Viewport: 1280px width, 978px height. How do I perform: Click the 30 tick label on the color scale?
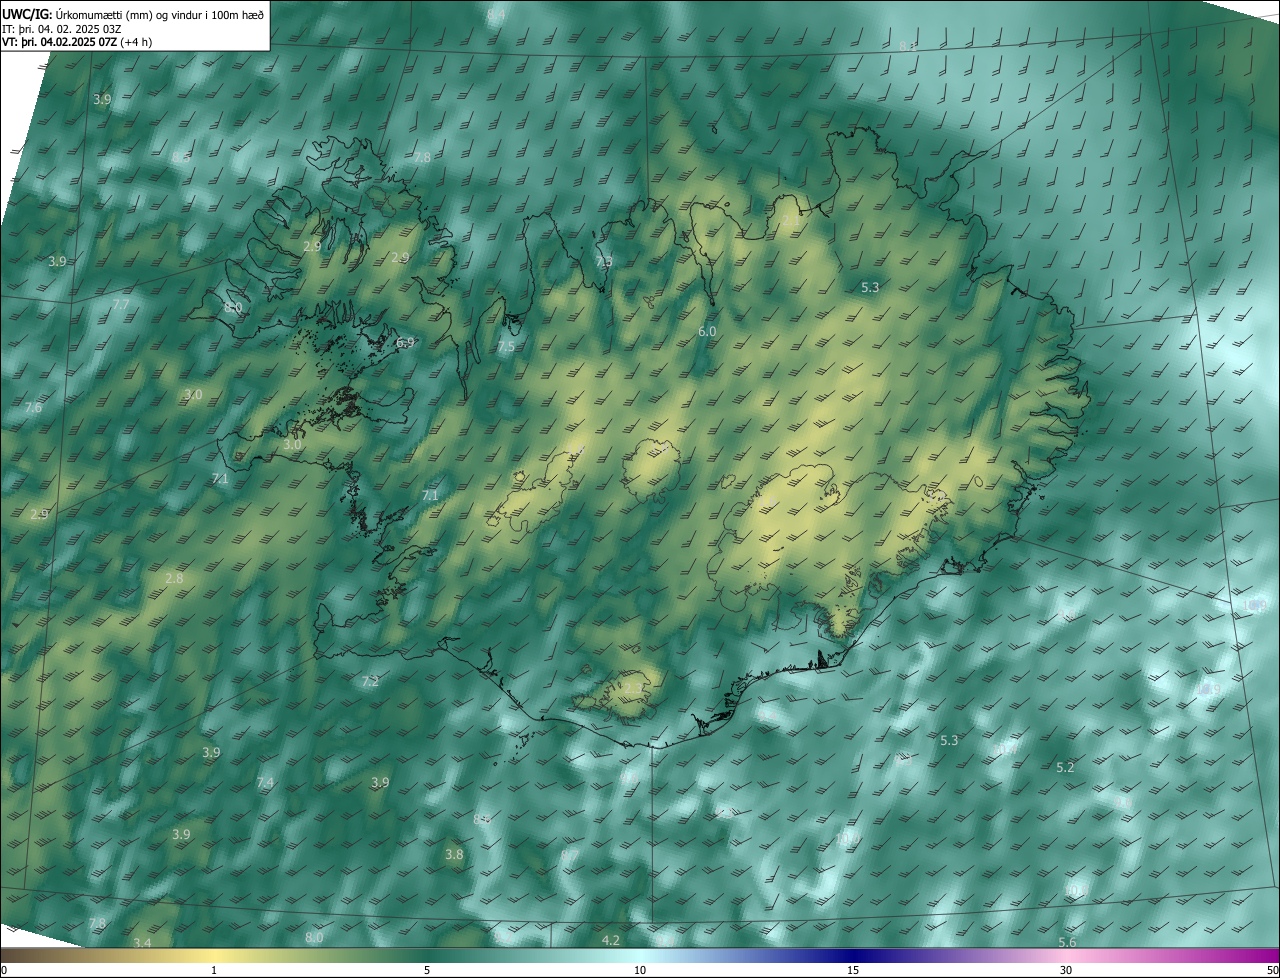point(1066,971)
